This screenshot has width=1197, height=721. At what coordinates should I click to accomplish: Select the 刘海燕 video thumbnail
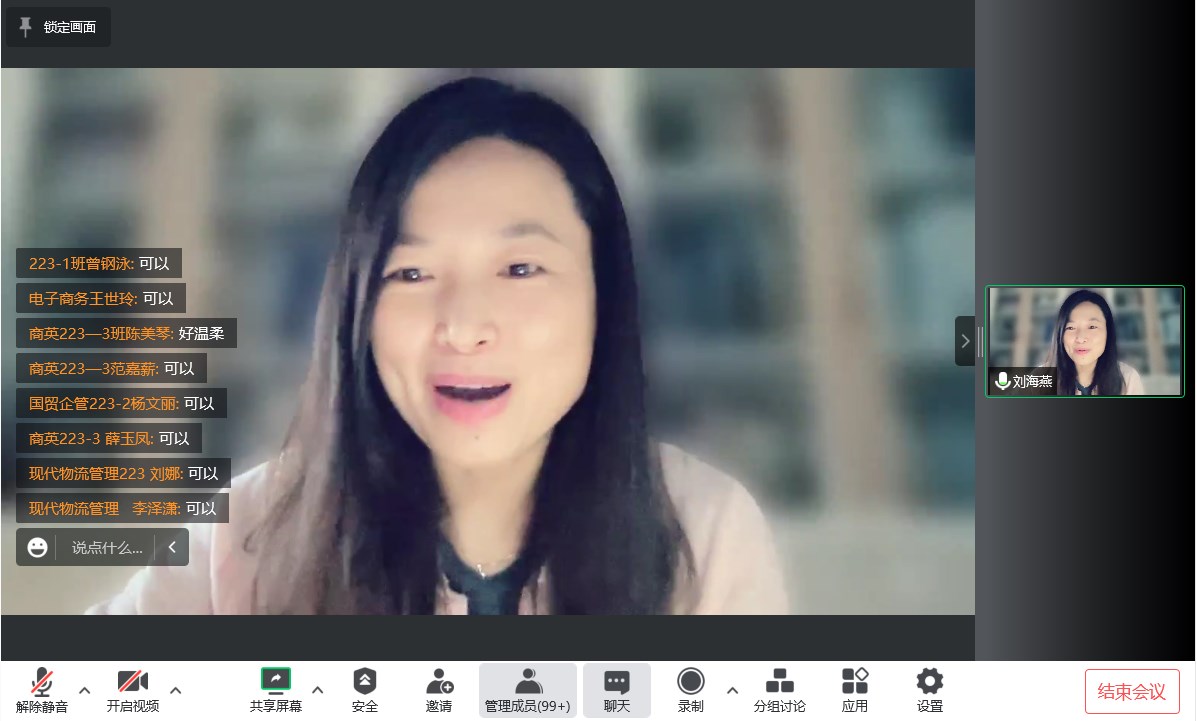point(1085,341)
